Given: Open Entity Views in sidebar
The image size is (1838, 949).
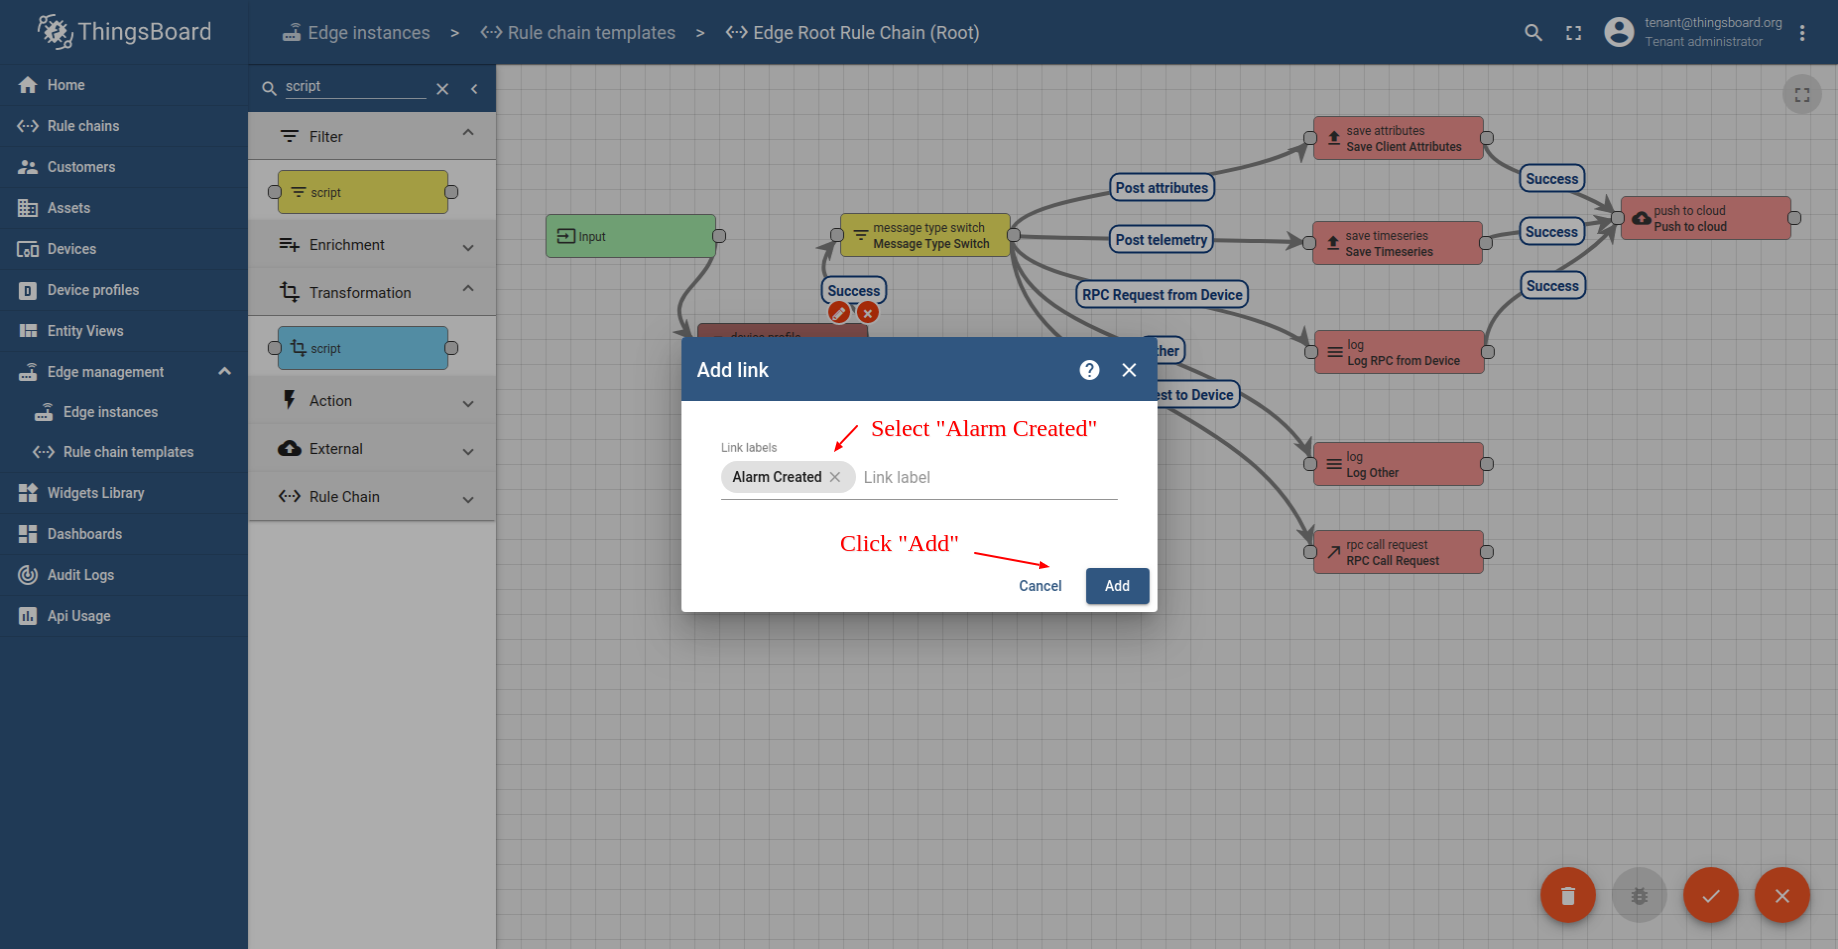Looking at the screenshot, I should click(x=124, y=331).
